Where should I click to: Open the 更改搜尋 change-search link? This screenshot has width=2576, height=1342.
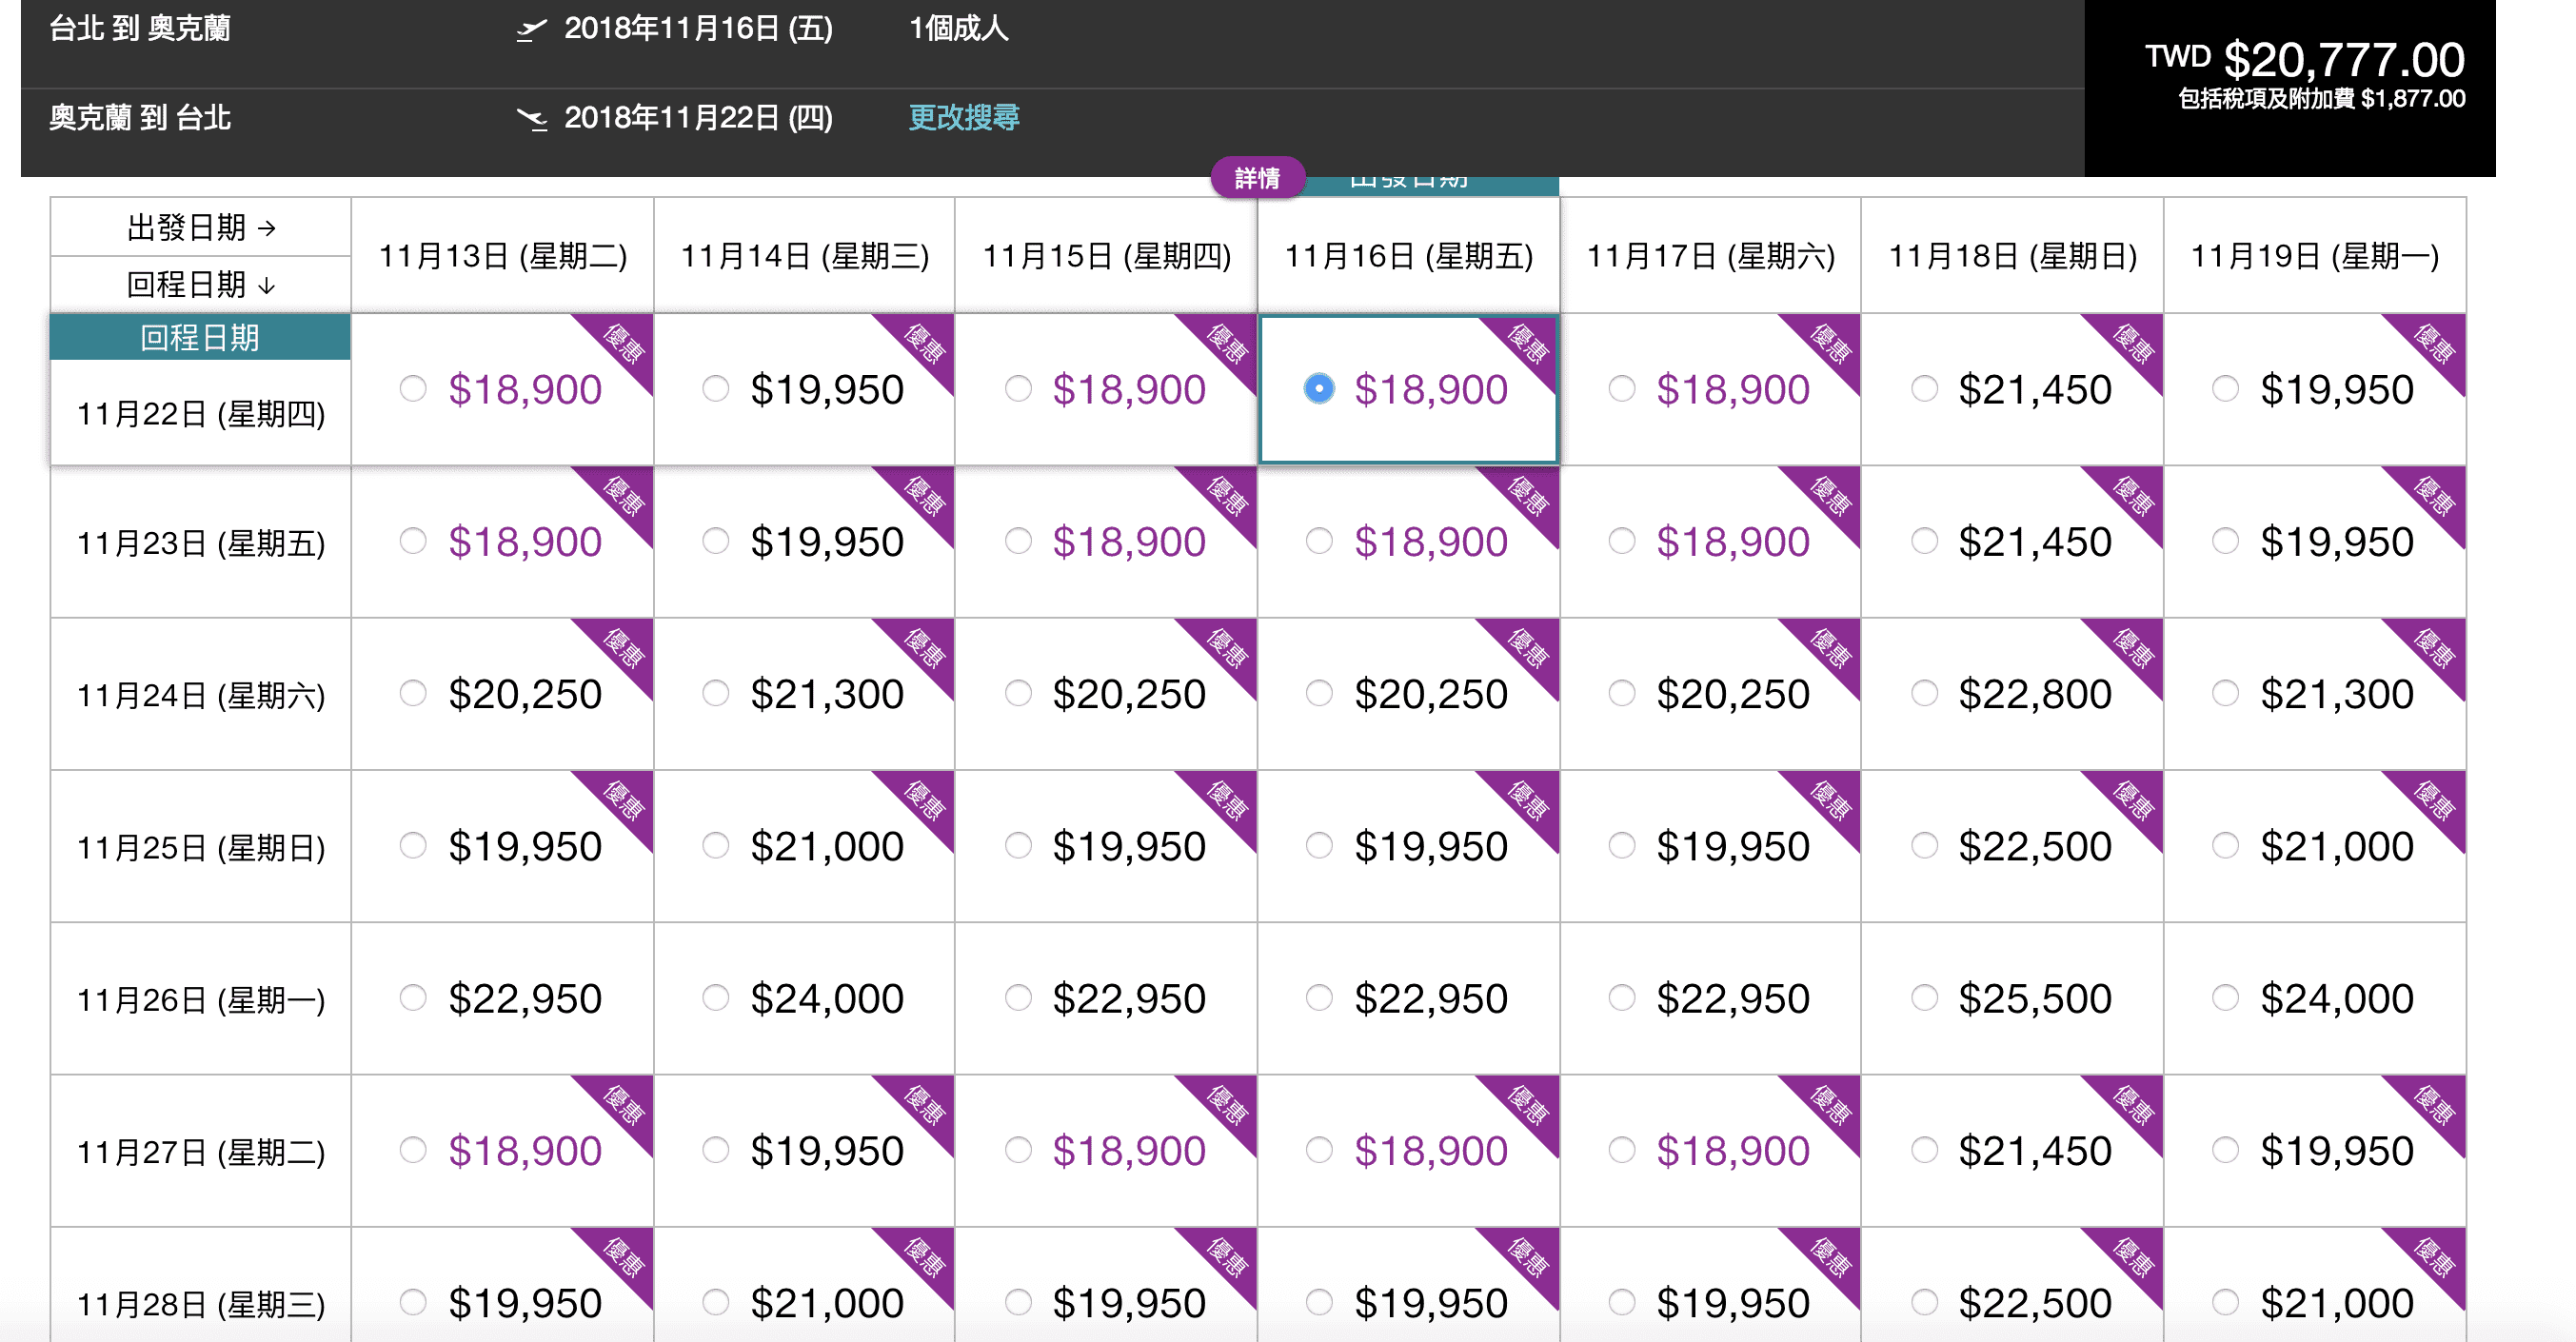point(963,118)
